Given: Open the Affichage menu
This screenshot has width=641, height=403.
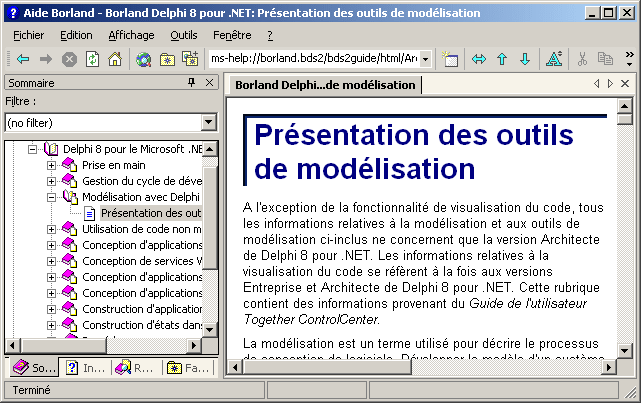Looking at the screenshot, I should [131, 36].
